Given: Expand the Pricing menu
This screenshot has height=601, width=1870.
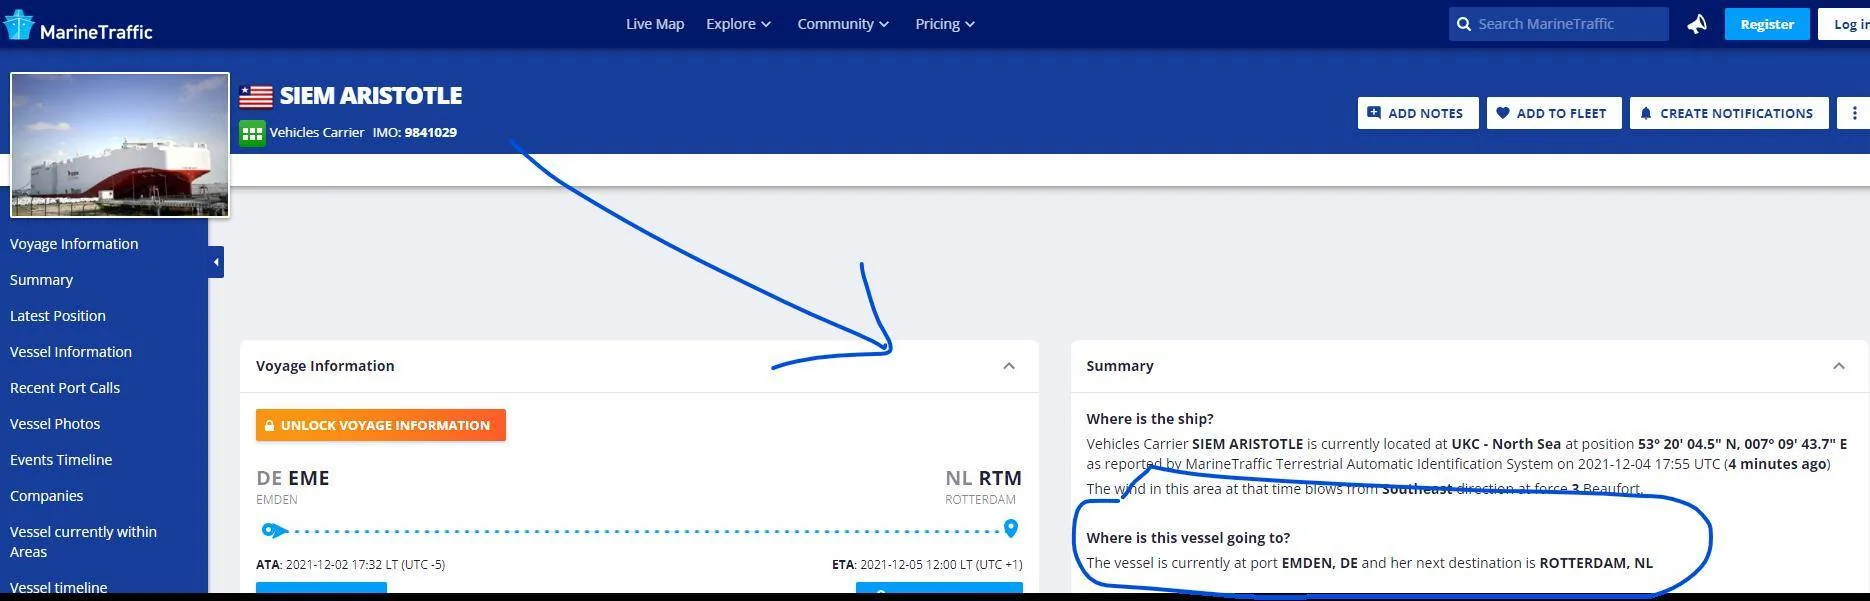Looking at the screenshot, I should coord(944,24).
